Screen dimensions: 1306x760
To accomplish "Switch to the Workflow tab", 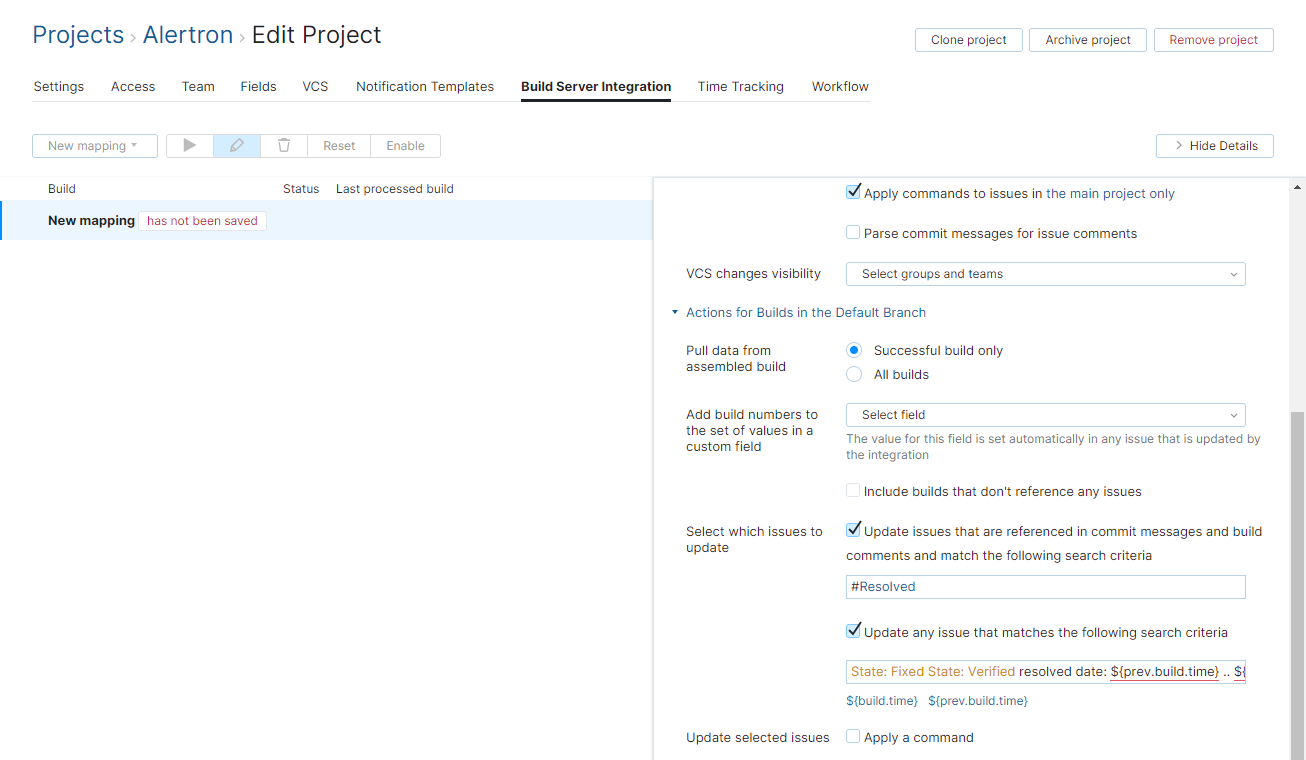I will (840, 87).
